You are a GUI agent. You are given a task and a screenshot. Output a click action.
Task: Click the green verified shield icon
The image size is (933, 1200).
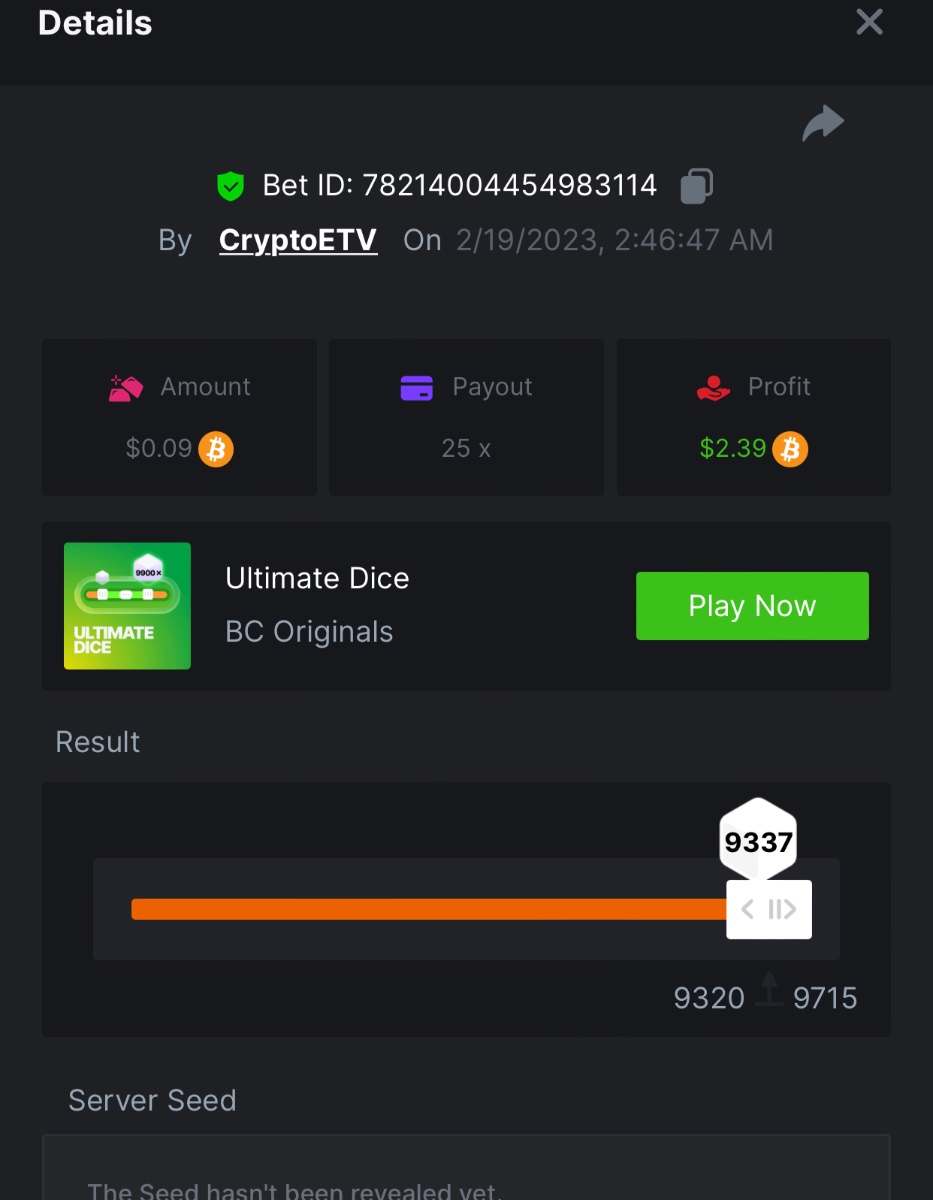tap(231, 186)
